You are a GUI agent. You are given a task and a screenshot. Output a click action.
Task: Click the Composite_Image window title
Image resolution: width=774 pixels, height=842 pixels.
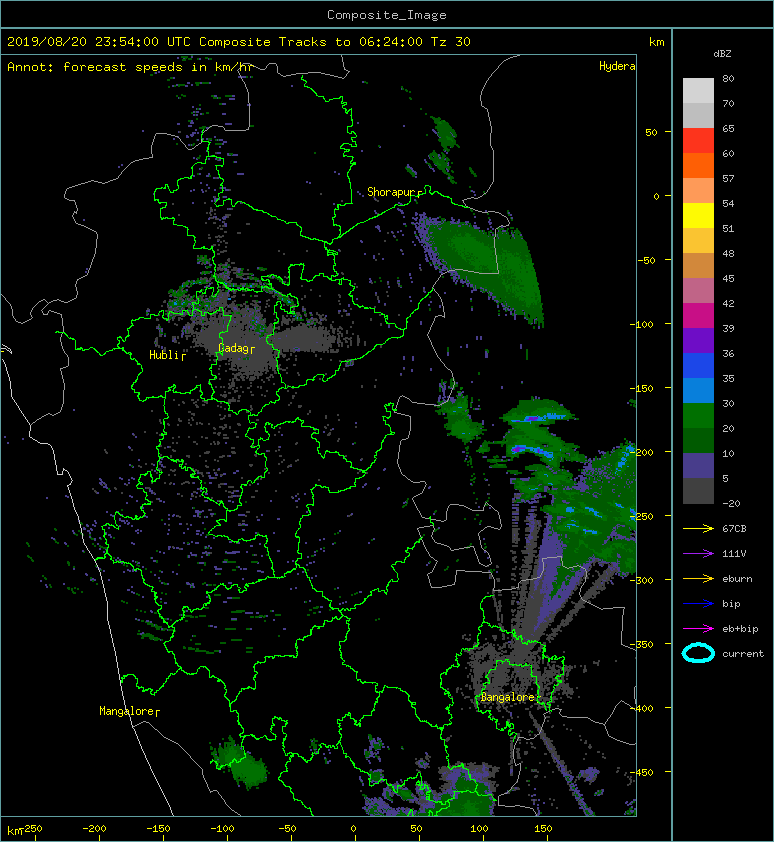pos(387,15)
